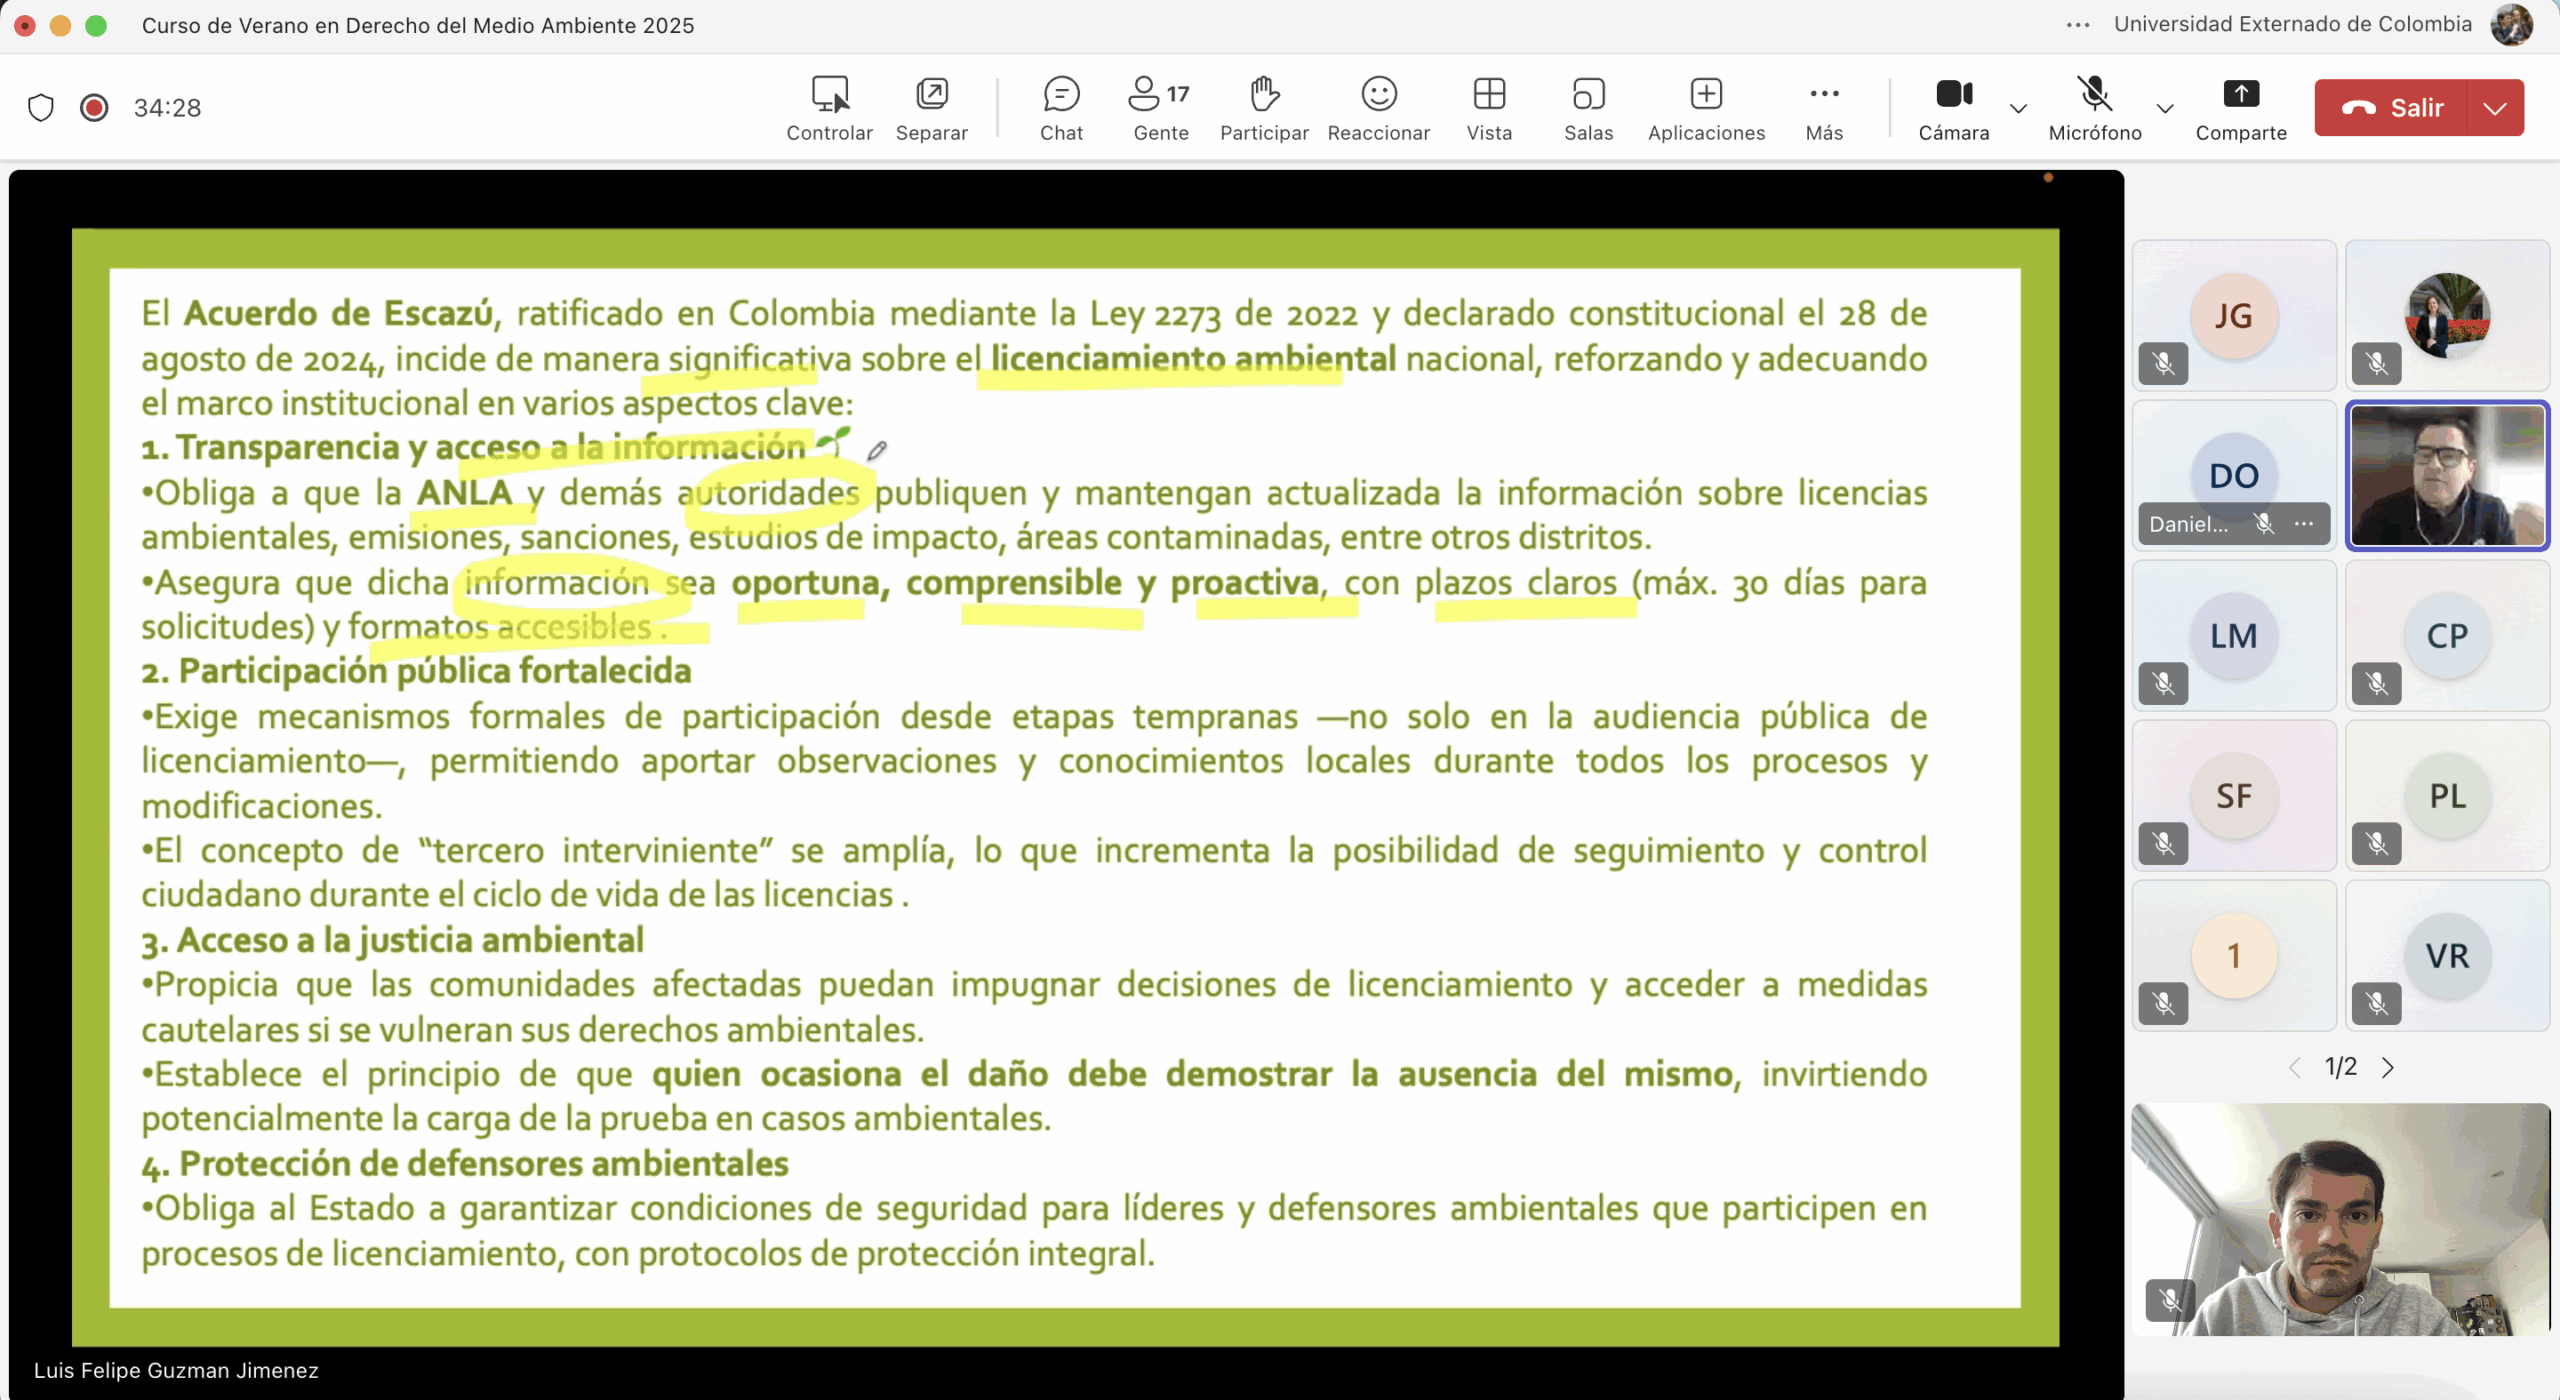Screen dimensions: 2560x1400
Task: Open the title bar three-dots menu
Action: 2078,25
